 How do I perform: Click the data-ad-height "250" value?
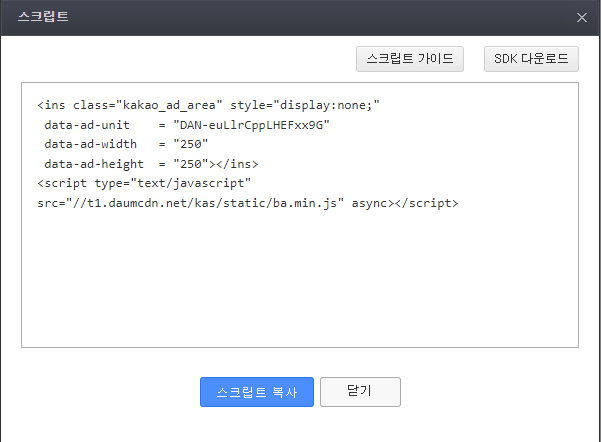190,164
